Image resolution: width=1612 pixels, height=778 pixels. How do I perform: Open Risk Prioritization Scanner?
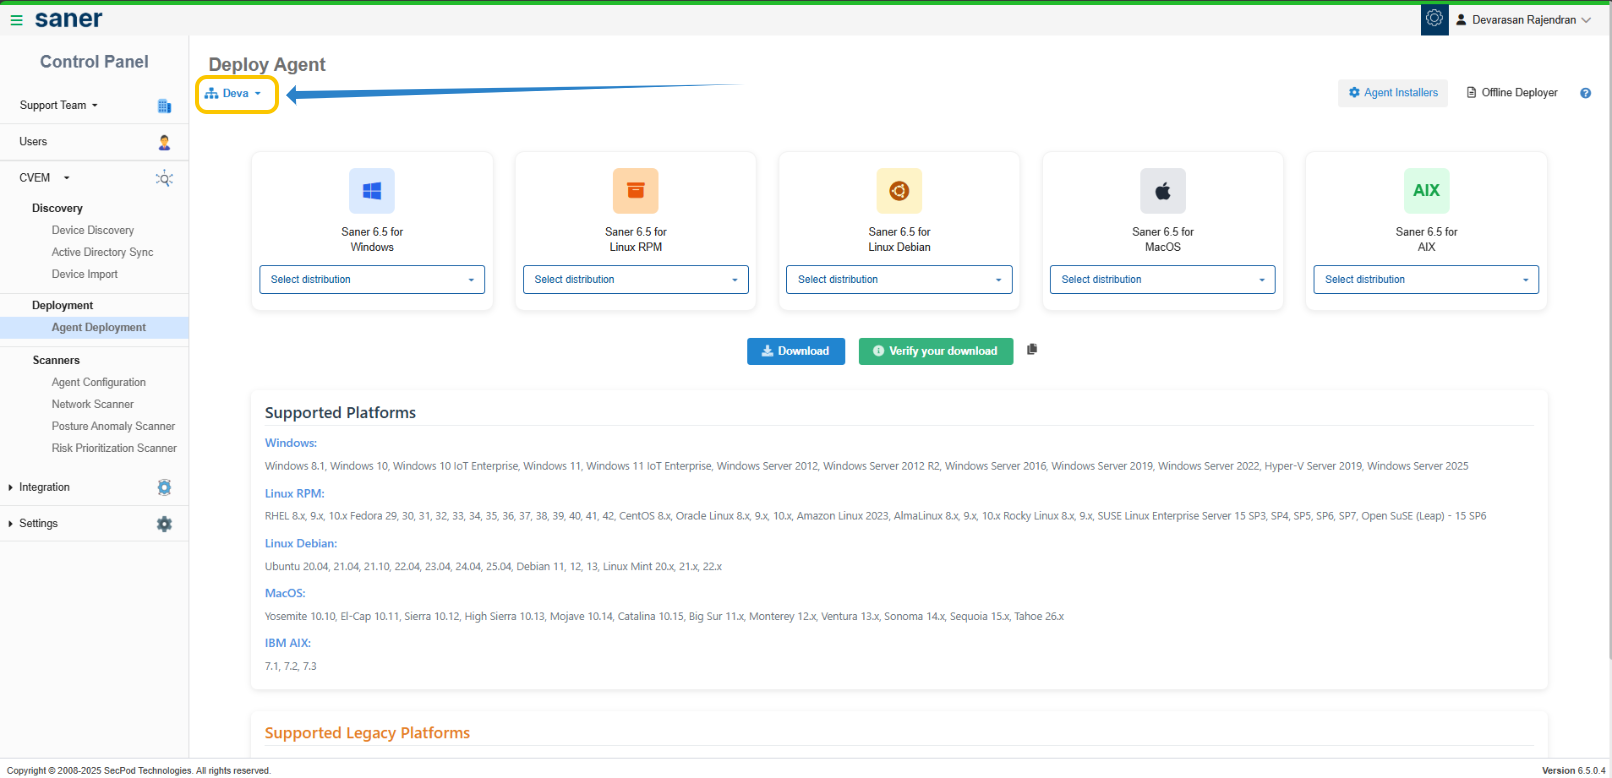(x=114, y=448)
